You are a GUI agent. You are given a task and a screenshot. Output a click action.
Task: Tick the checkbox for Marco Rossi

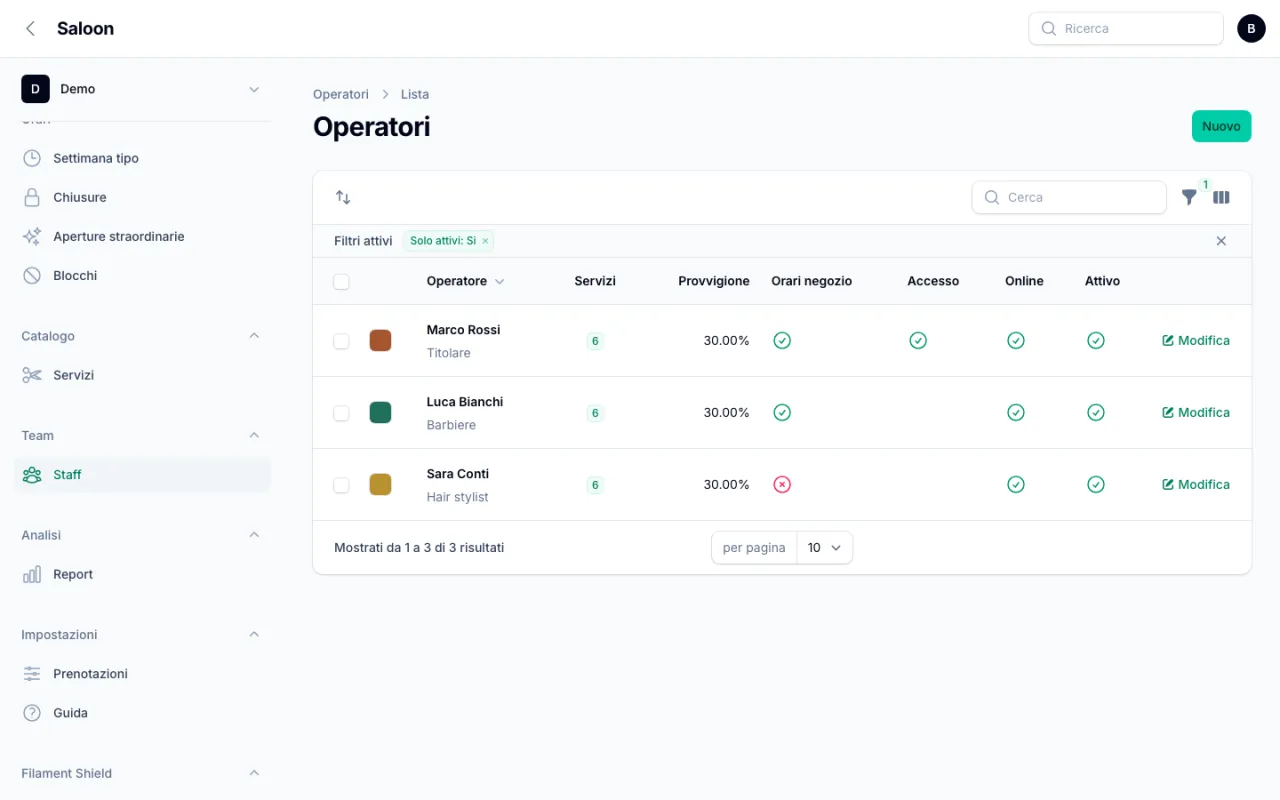pyautogui.click(x=341, y=341)
